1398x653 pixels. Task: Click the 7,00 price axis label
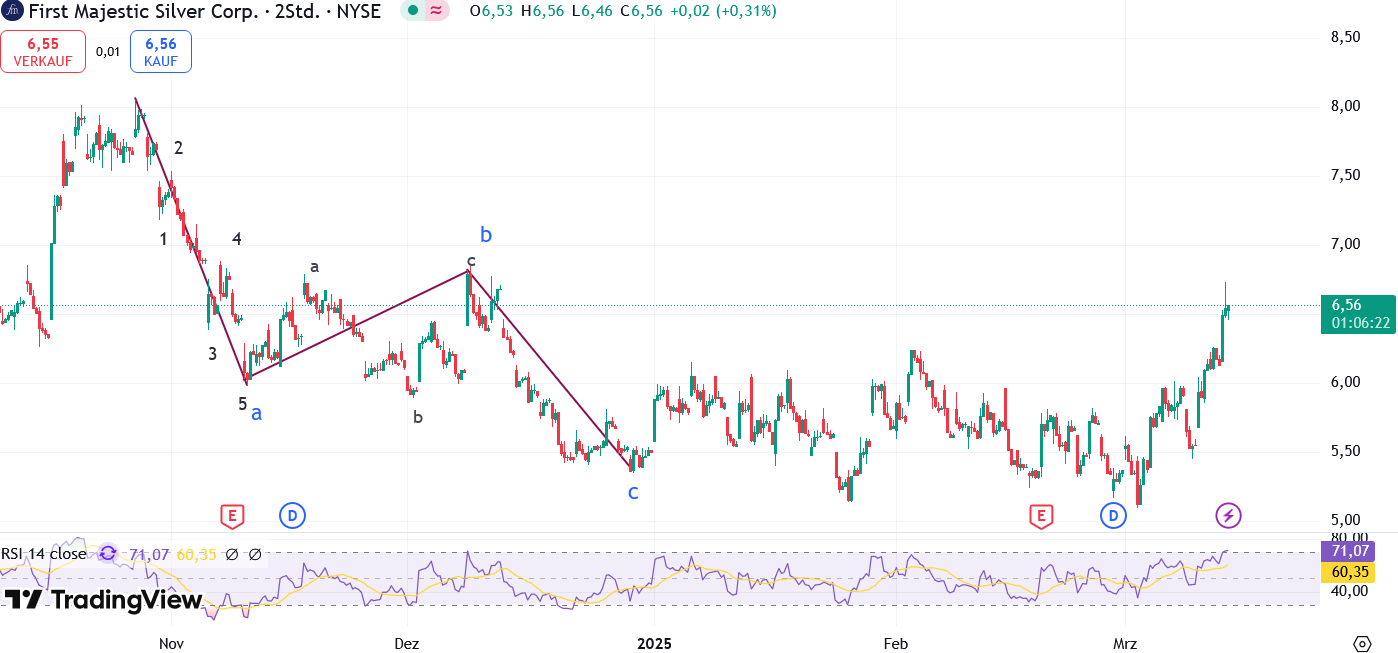tap(1345, 244)
